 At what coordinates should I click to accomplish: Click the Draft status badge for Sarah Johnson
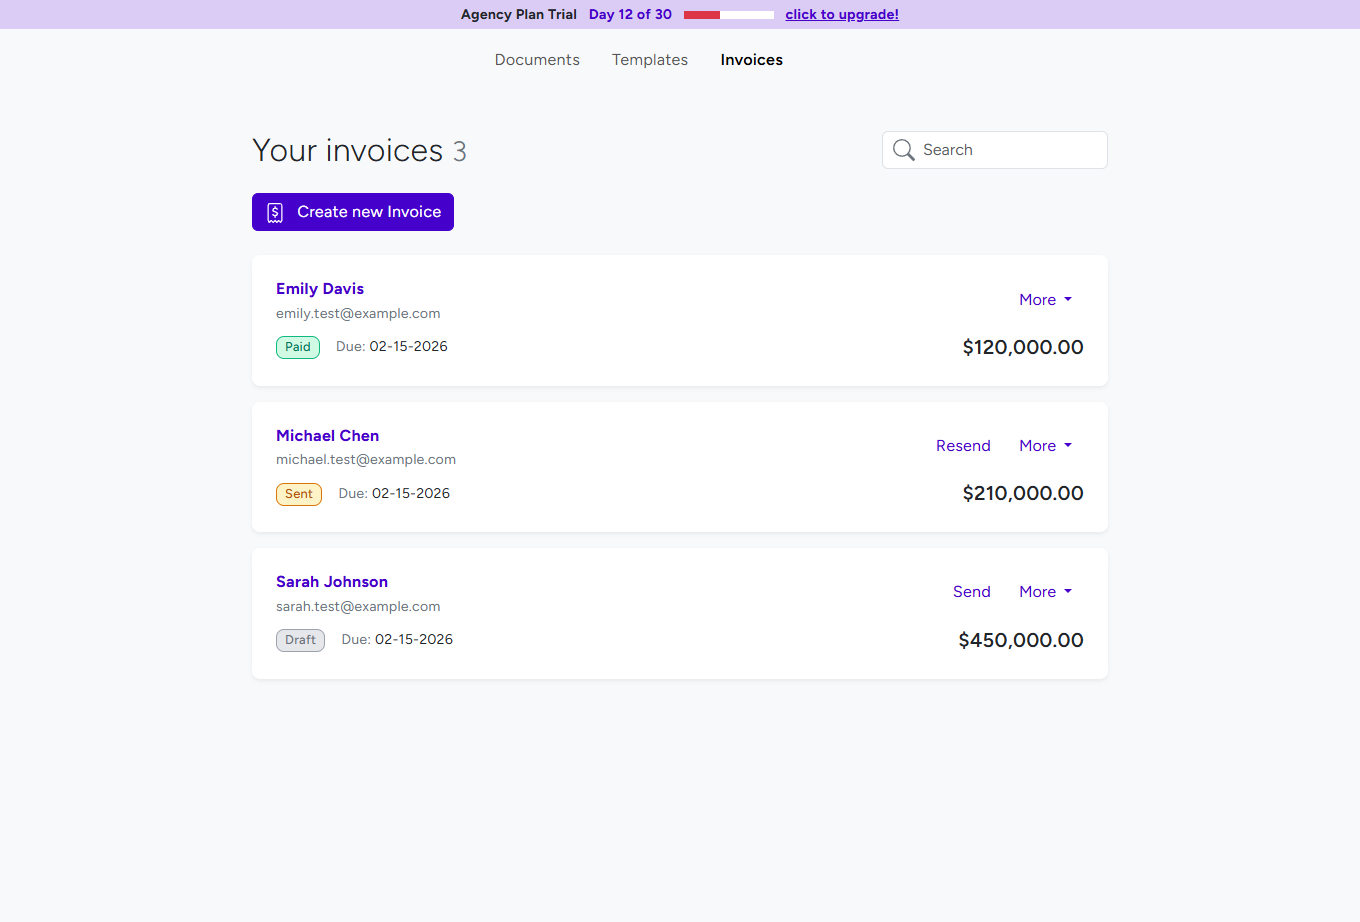click(x=300, y=640)
